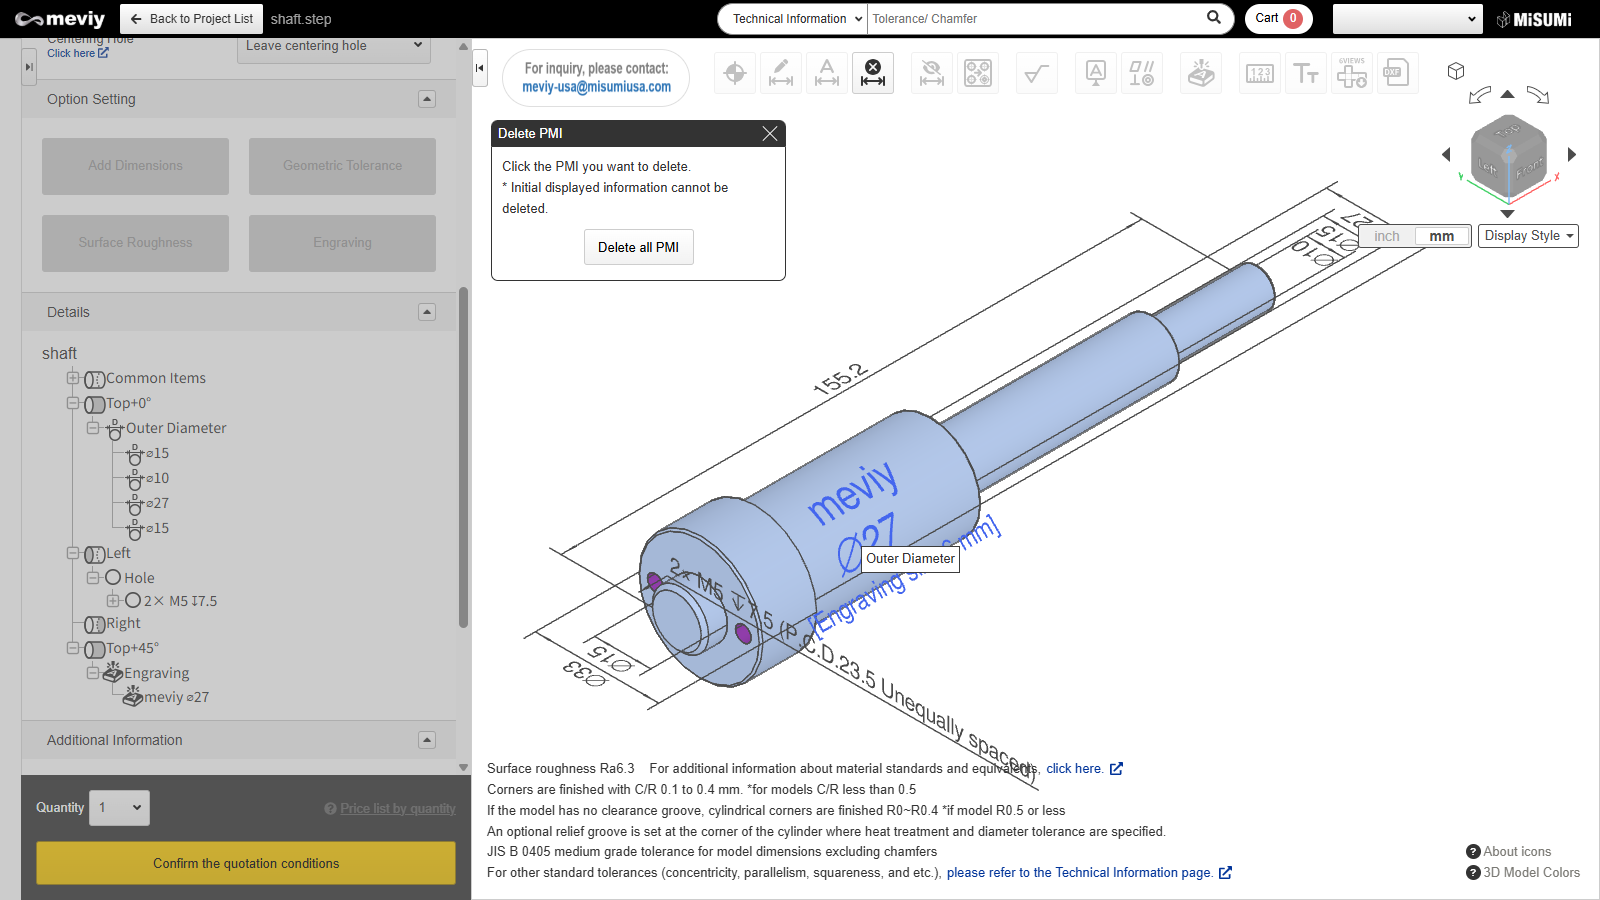This screenshot has height=900, width=1600.
Task: Collapse the left sidebar panel toggle
Action: click(x=480, y=68)
